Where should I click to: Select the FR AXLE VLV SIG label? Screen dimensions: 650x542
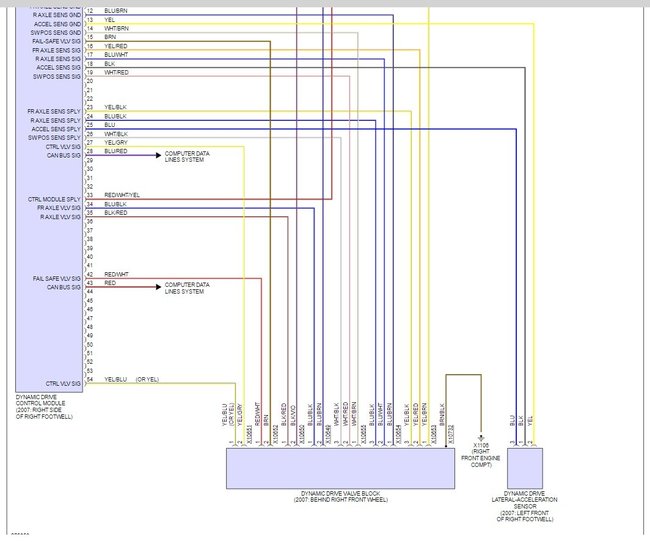[x=59, y=208]
